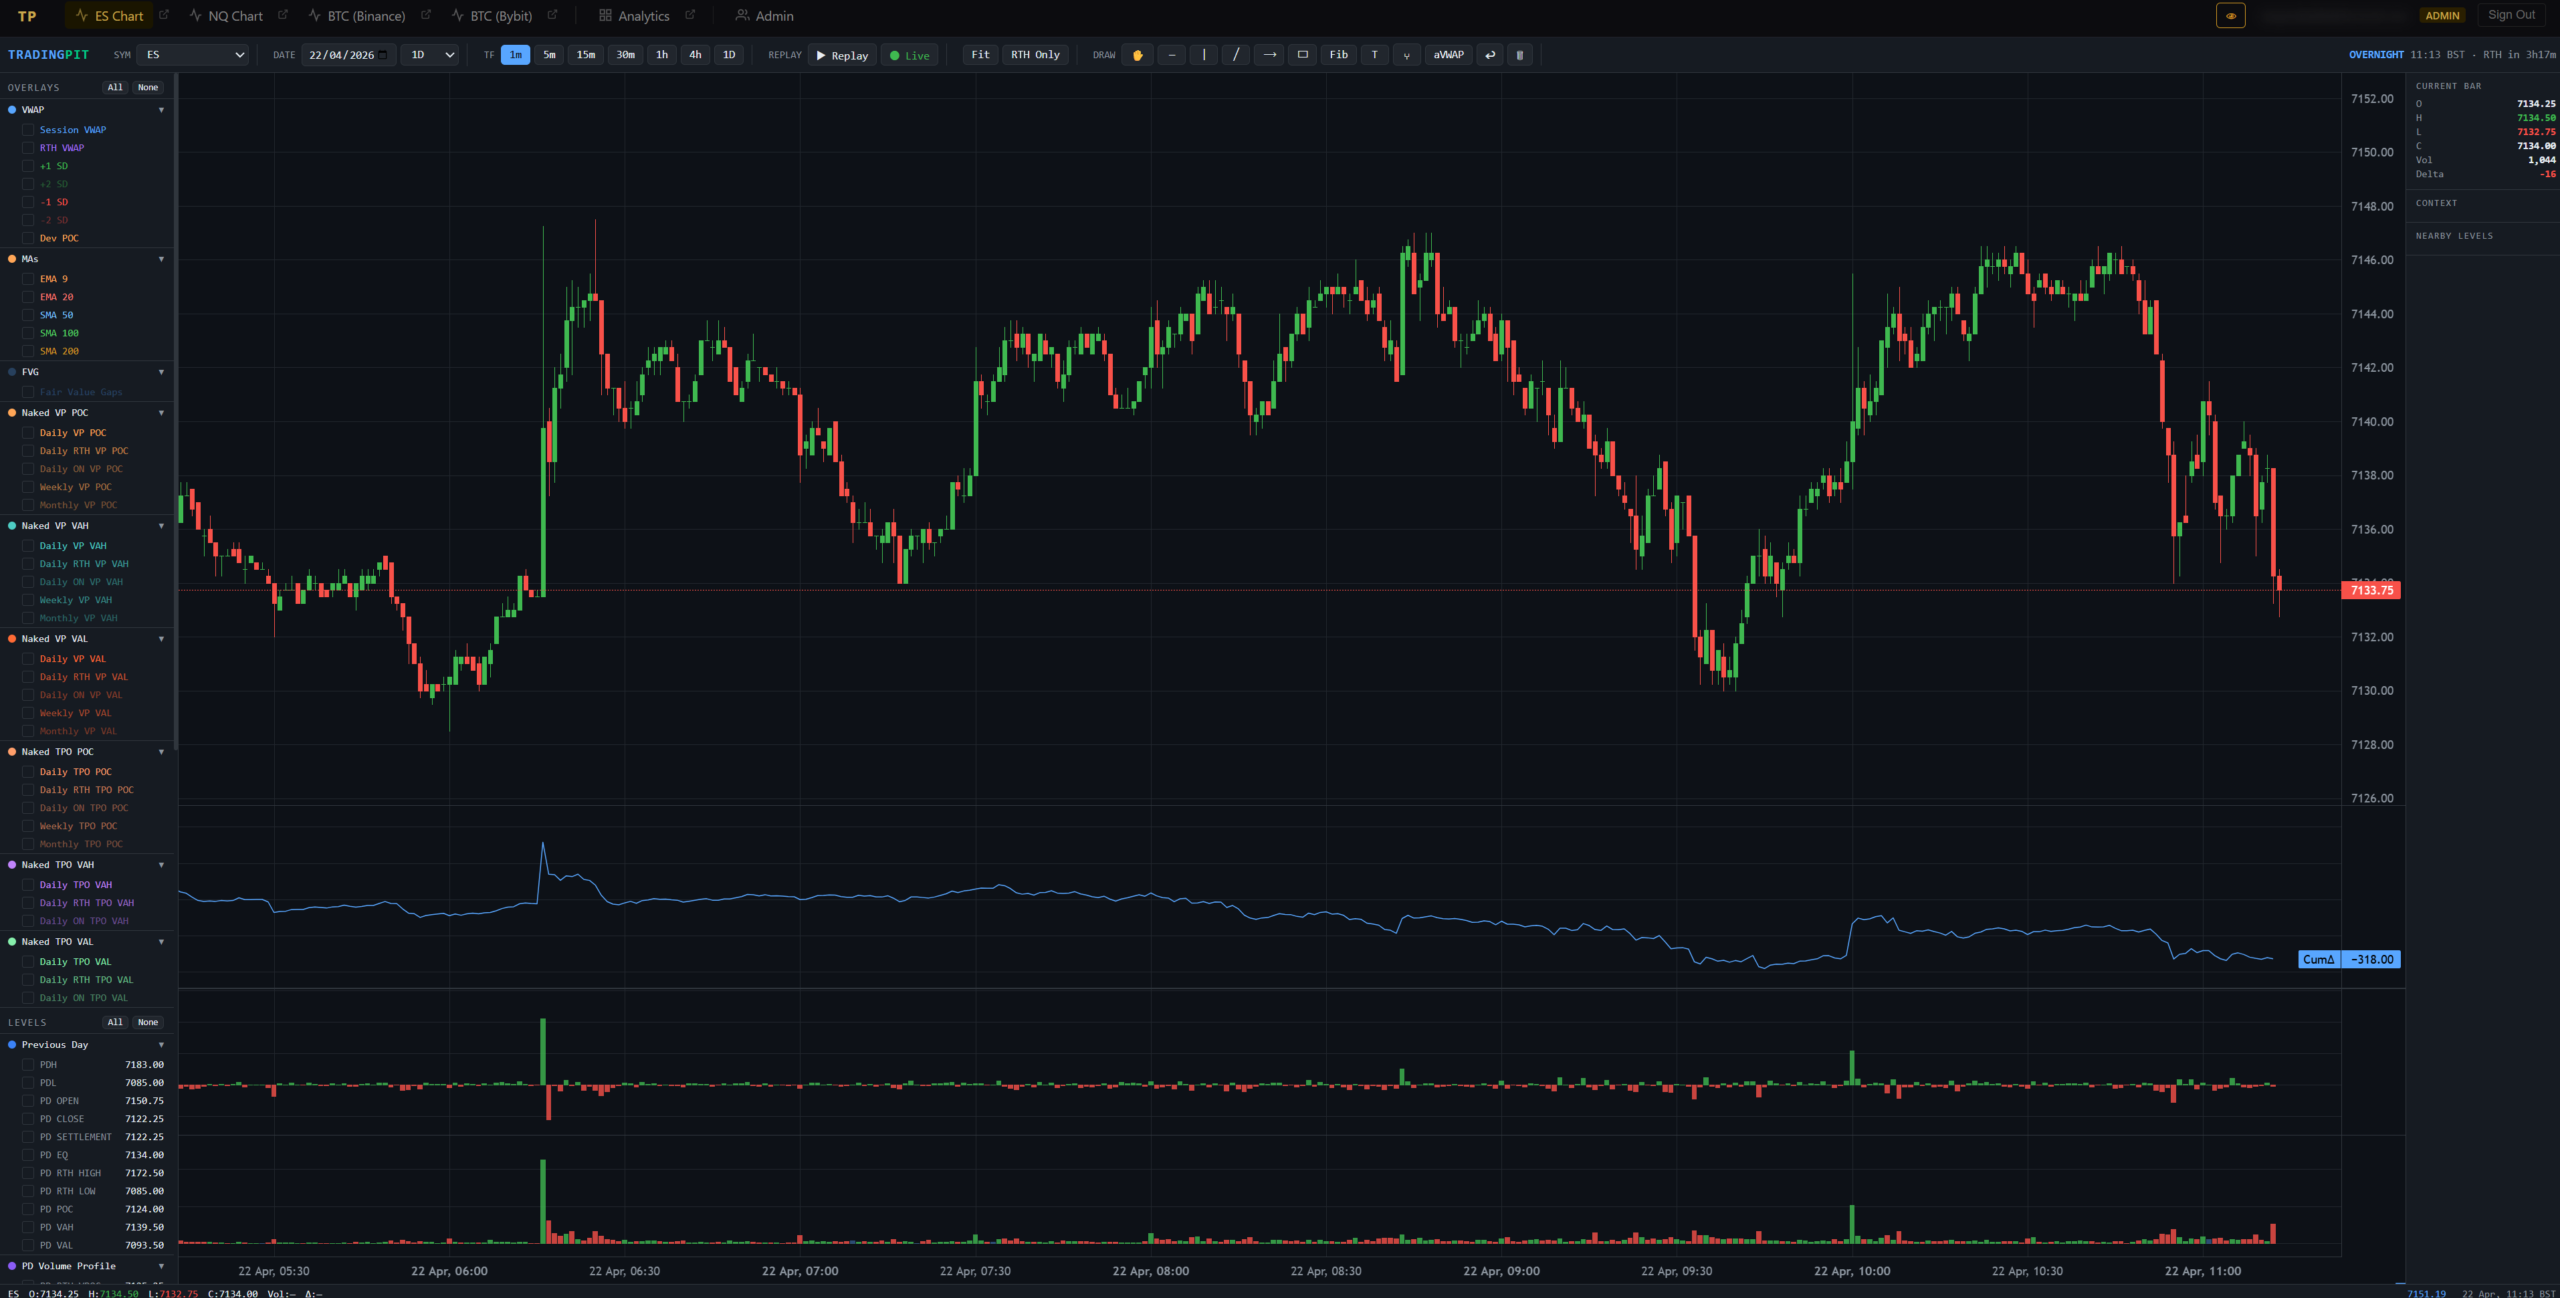The height and width of the screenshot is (1298, 2560).
Task: Collapse the Naked TPO VAH group
Action: [x=161, y=865]
